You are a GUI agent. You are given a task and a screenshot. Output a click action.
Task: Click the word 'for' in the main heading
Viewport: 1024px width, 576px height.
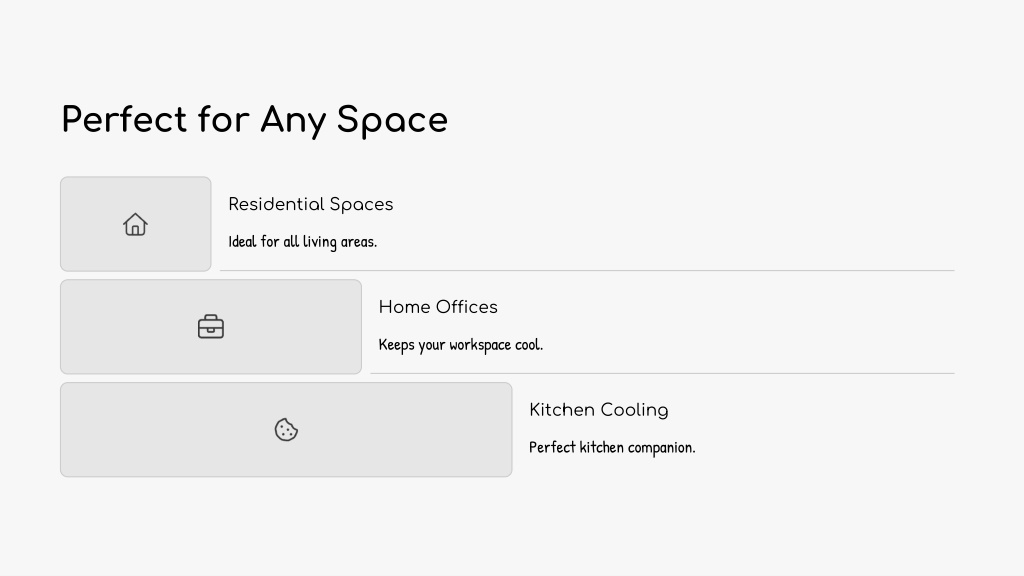click(223, 120)
